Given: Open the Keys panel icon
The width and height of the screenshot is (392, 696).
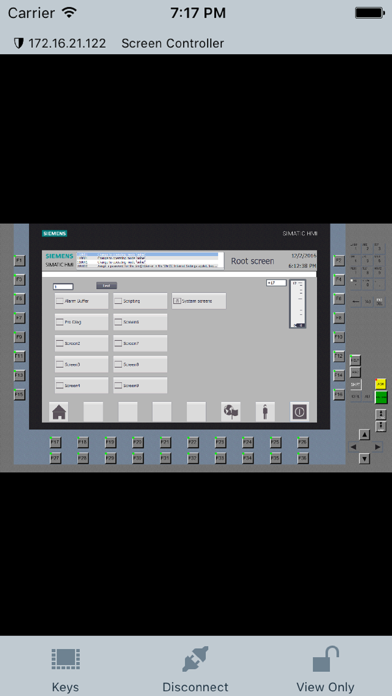Looking at the screenshot, I should (65, 659).
